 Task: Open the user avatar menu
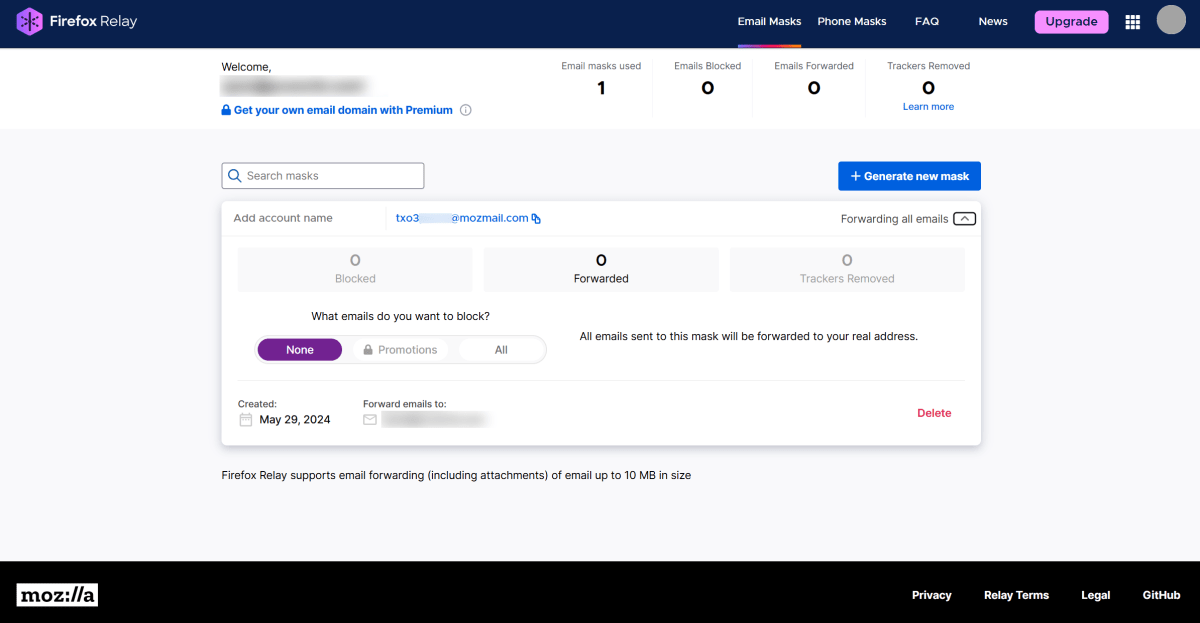point(1171,20)
